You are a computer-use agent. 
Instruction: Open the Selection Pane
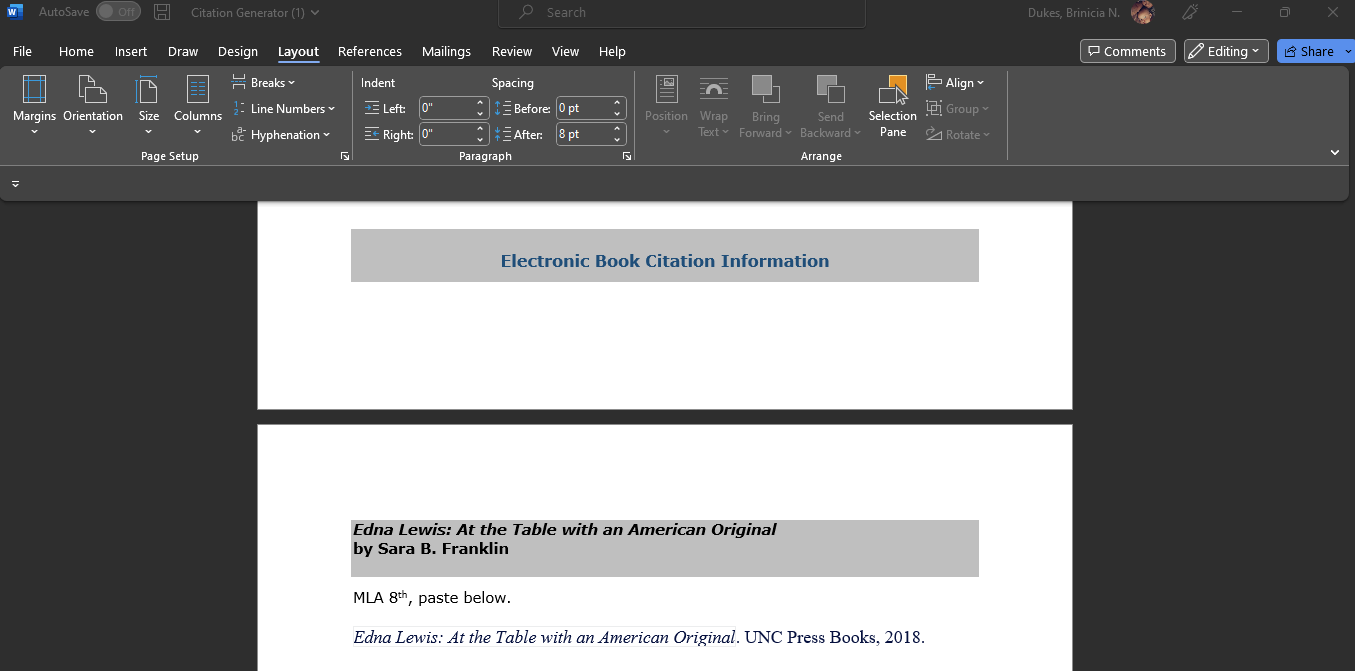click(x=891, y=105)
